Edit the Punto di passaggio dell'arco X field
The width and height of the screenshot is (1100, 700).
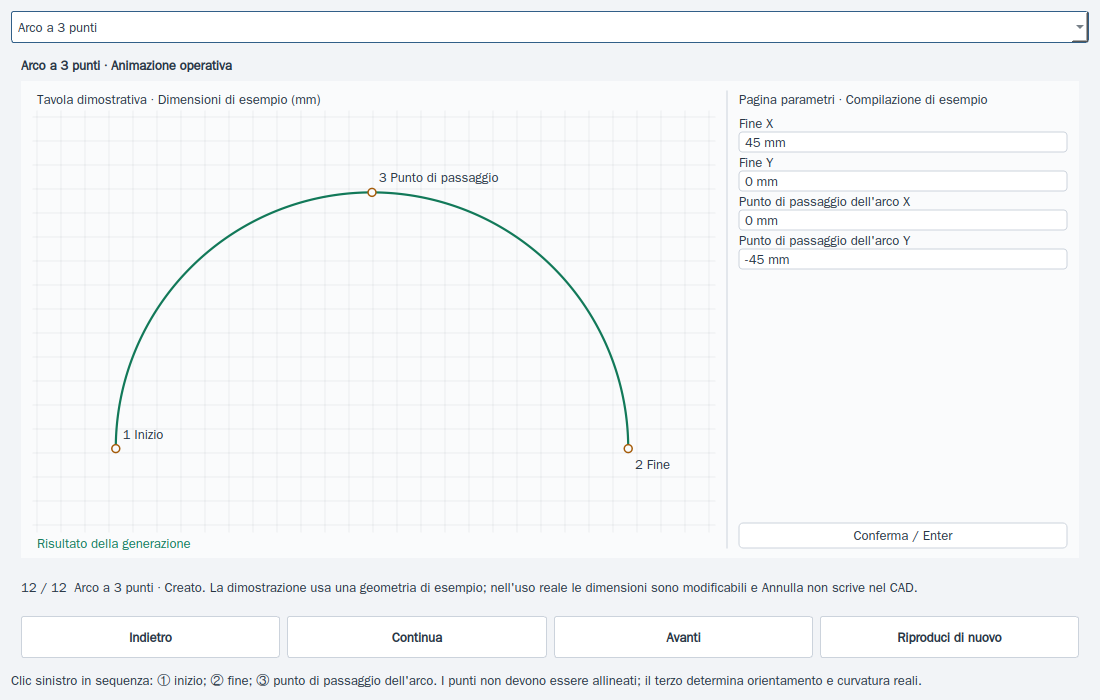coord(903,220)
